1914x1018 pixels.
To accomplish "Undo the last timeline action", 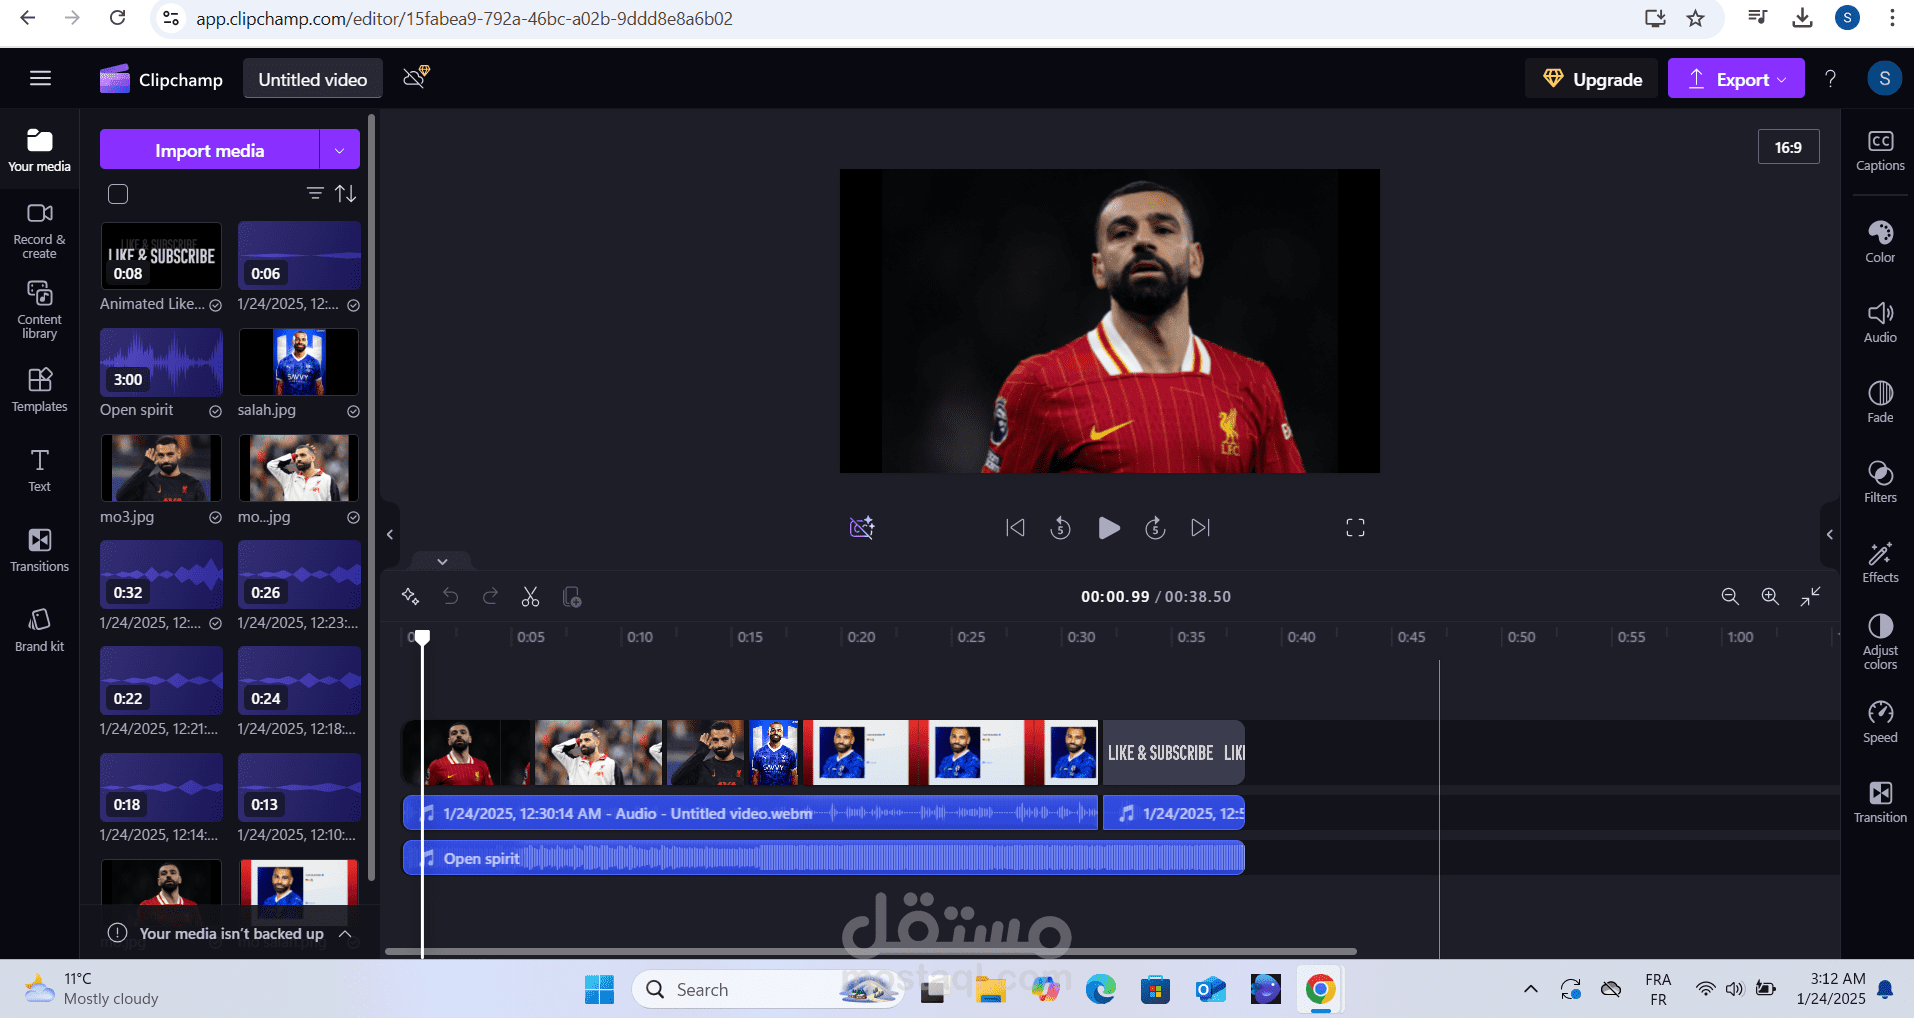I will [451, 596].
